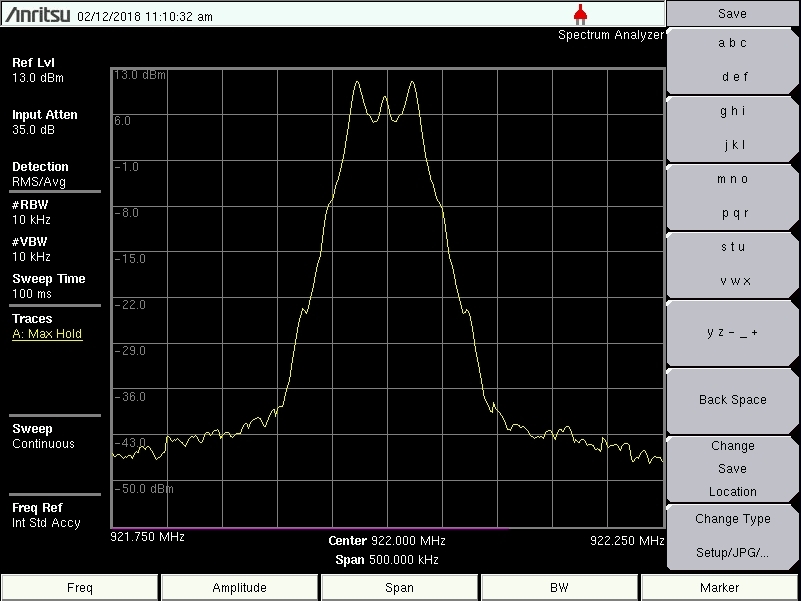Click the Detection RMS/Avg value
801x601 pixels.
tap(39, 182)
